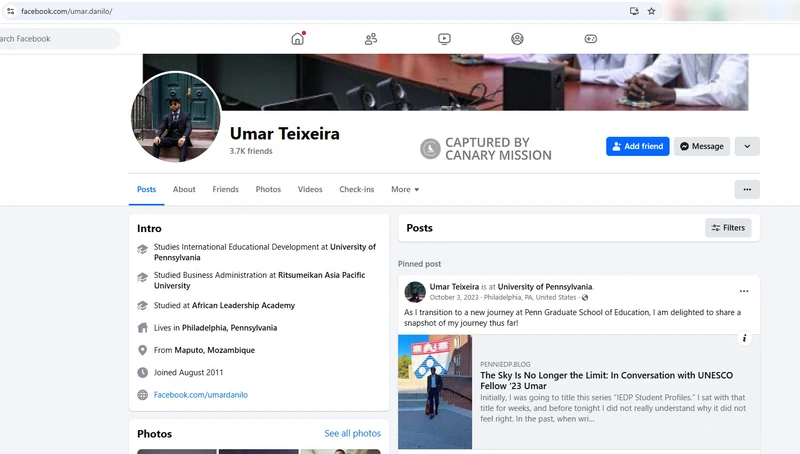Open the Watch video icon
Screen dimensions: 800x454
[x=444, y=39]
